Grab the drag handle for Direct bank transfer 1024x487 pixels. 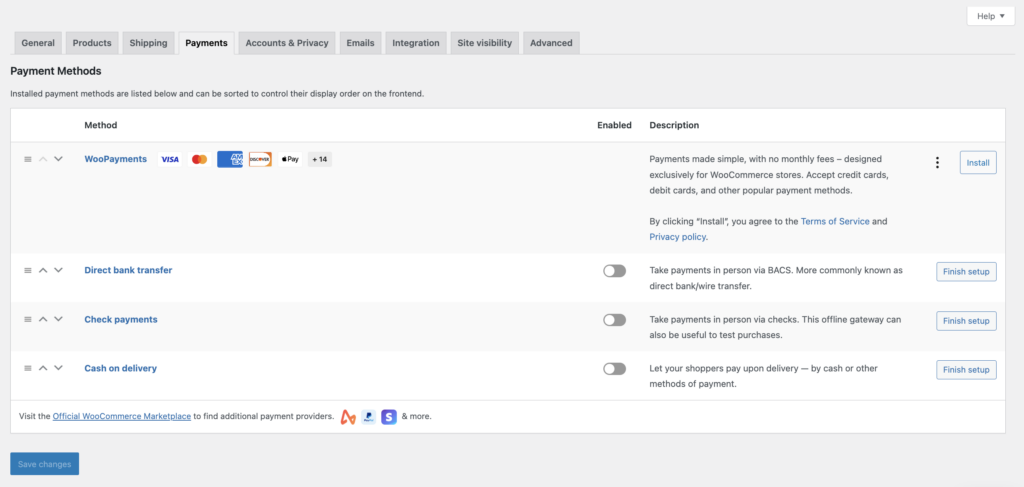point(28,270)
